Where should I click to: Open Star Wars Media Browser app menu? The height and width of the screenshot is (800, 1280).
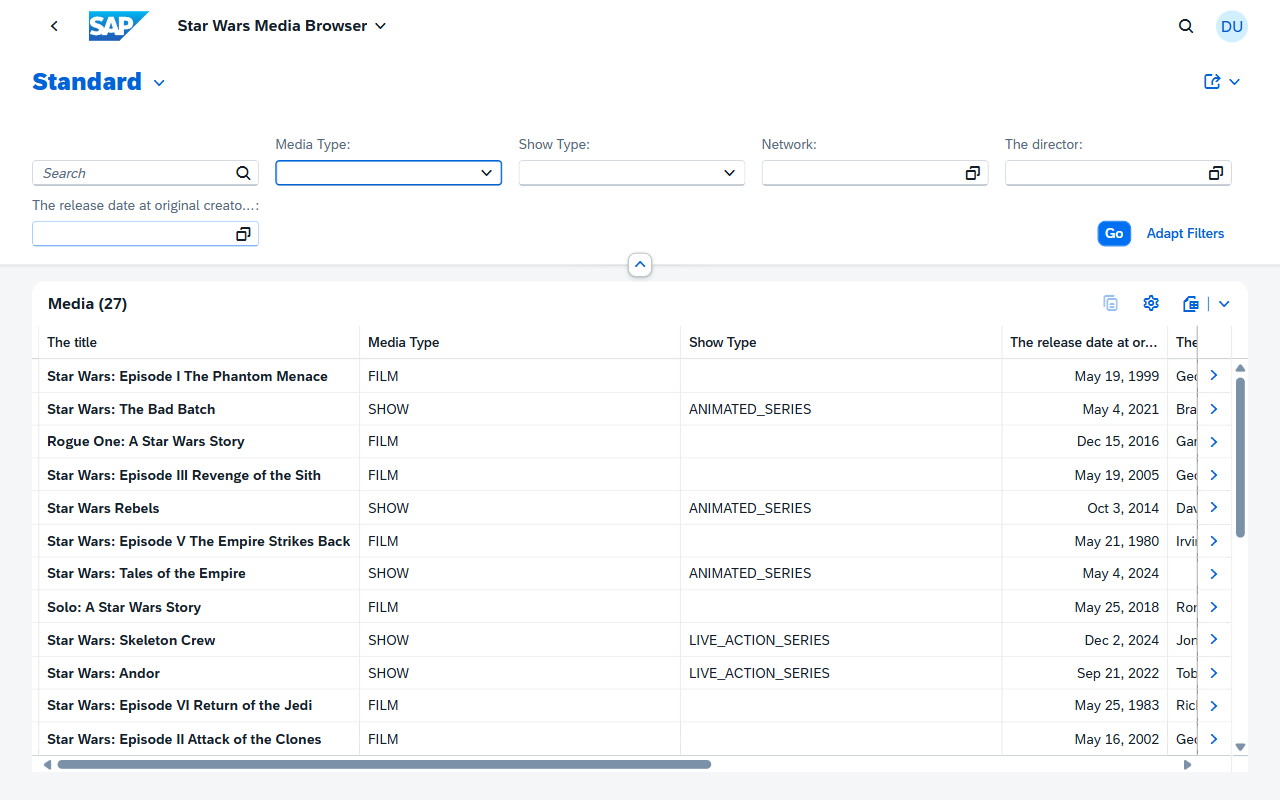click(x=380, y=26)
